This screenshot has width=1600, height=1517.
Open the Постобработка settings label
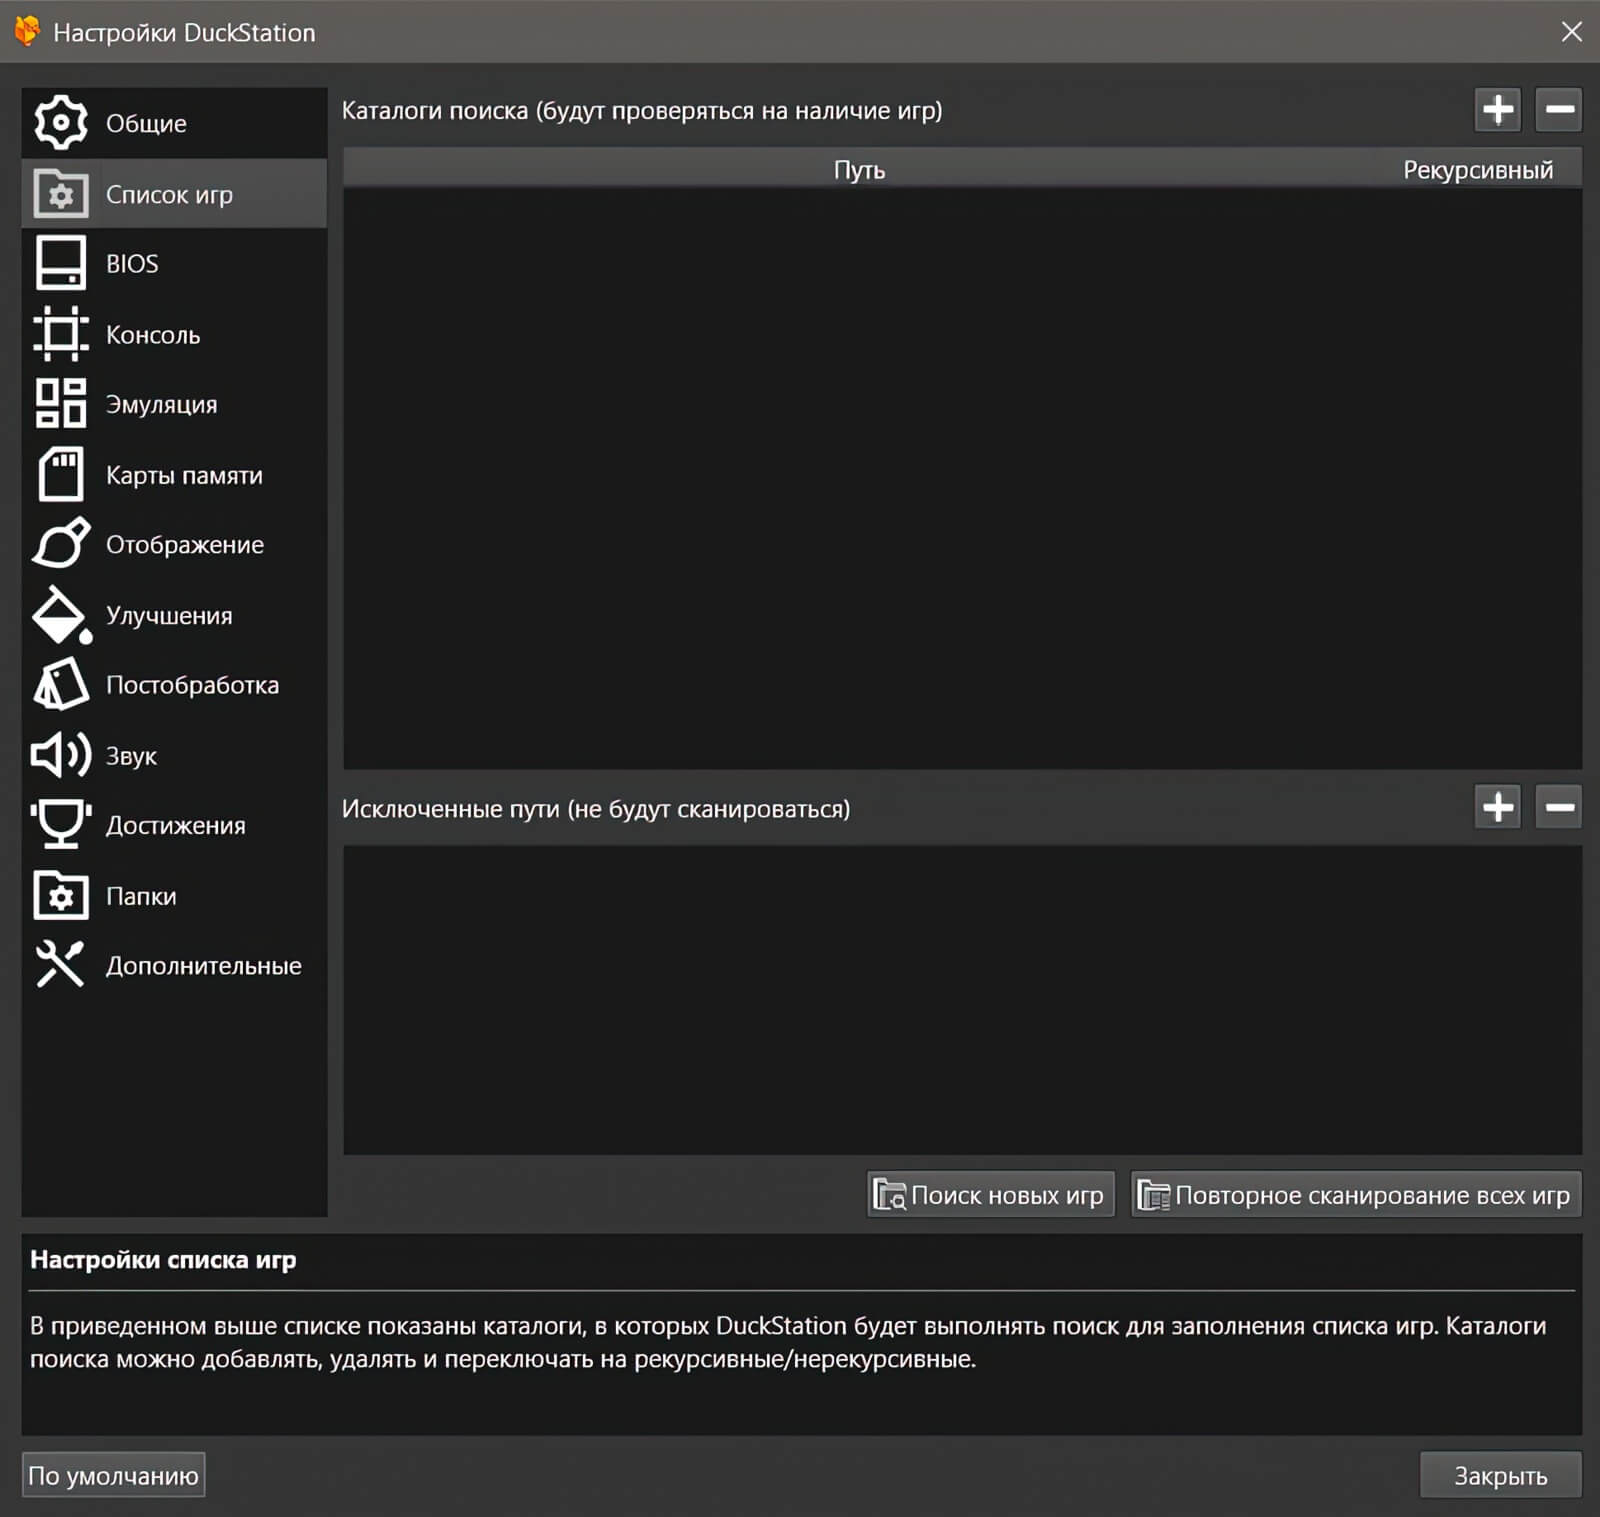click(x=192, y=685)
